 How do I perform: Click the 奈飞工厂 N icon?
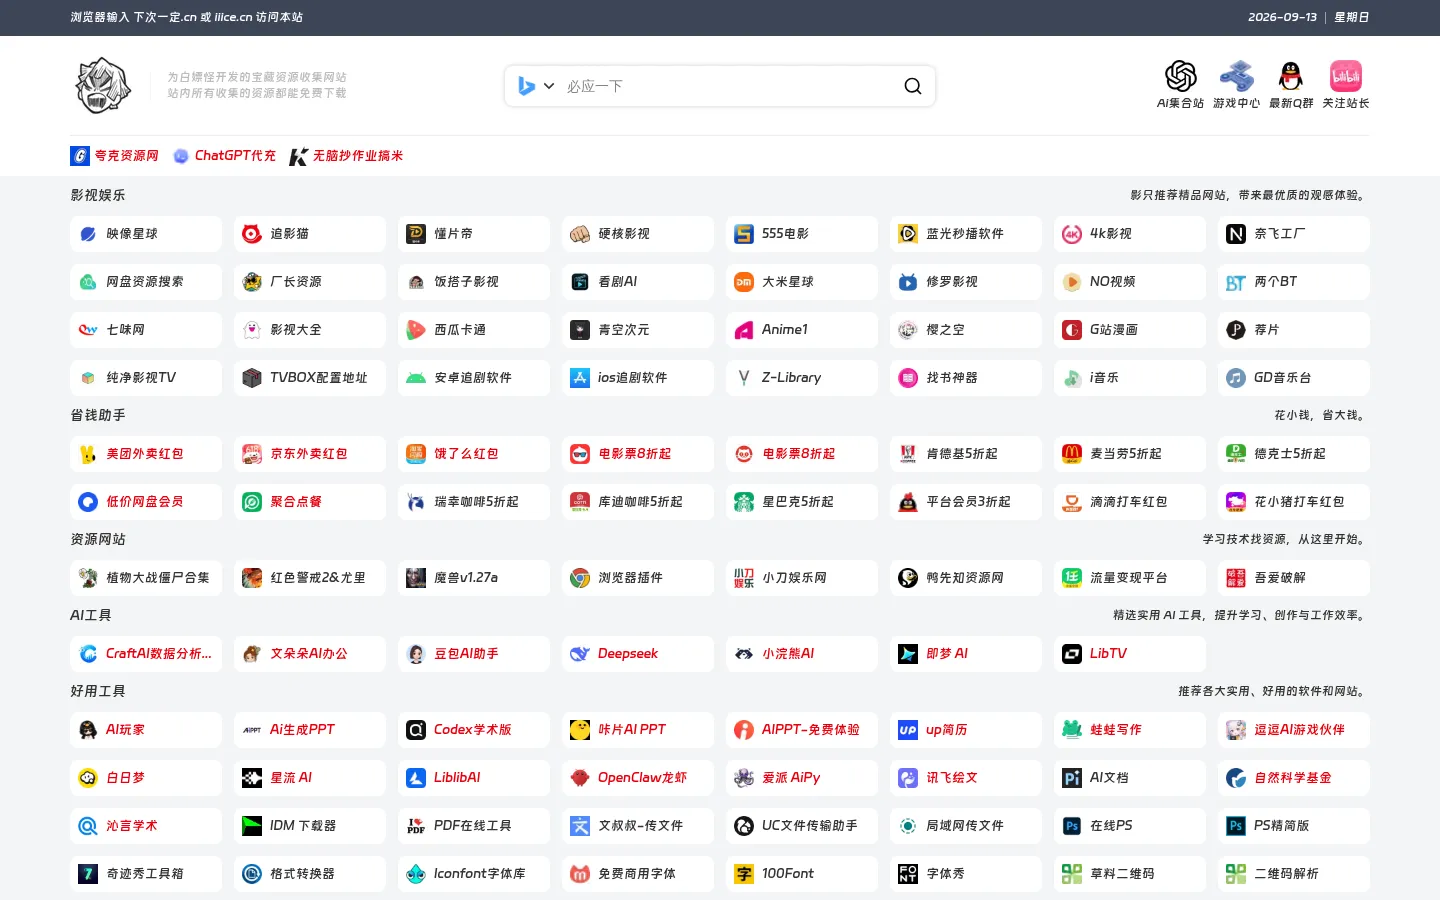[x=1236, y=234]
